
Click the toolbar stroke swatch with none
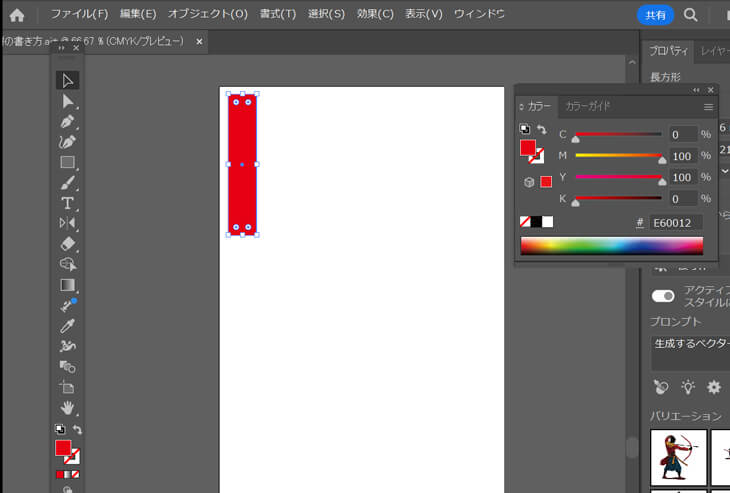pos(73,457)
